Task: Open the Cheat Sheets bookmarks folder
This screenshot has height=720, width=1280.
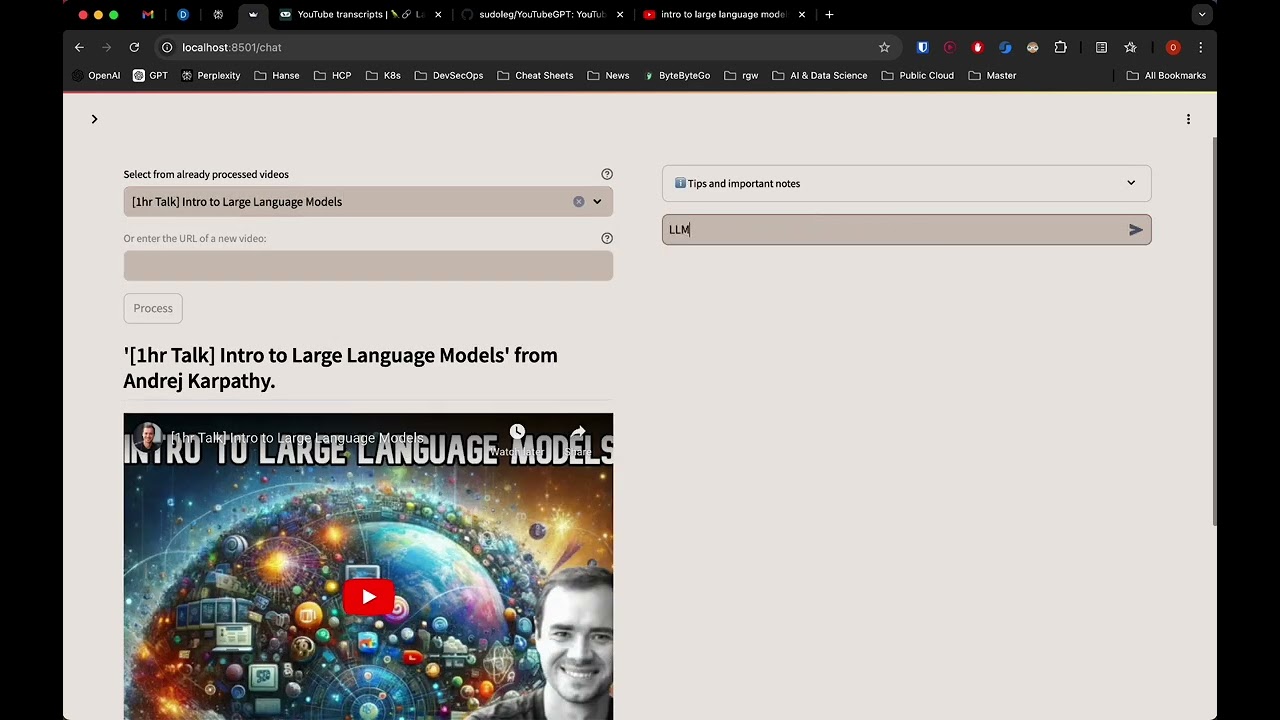Action: click(535, 76)
